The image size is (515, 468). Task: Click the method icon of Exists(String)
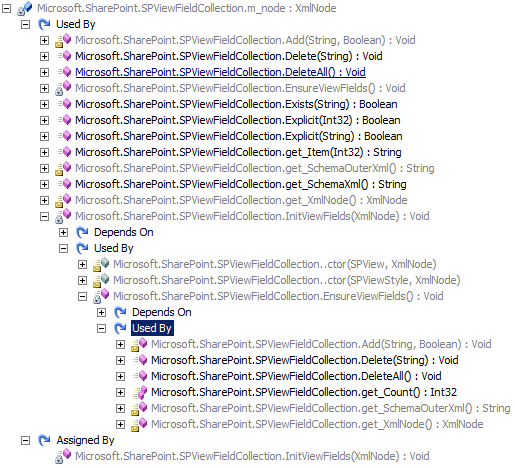64,104
